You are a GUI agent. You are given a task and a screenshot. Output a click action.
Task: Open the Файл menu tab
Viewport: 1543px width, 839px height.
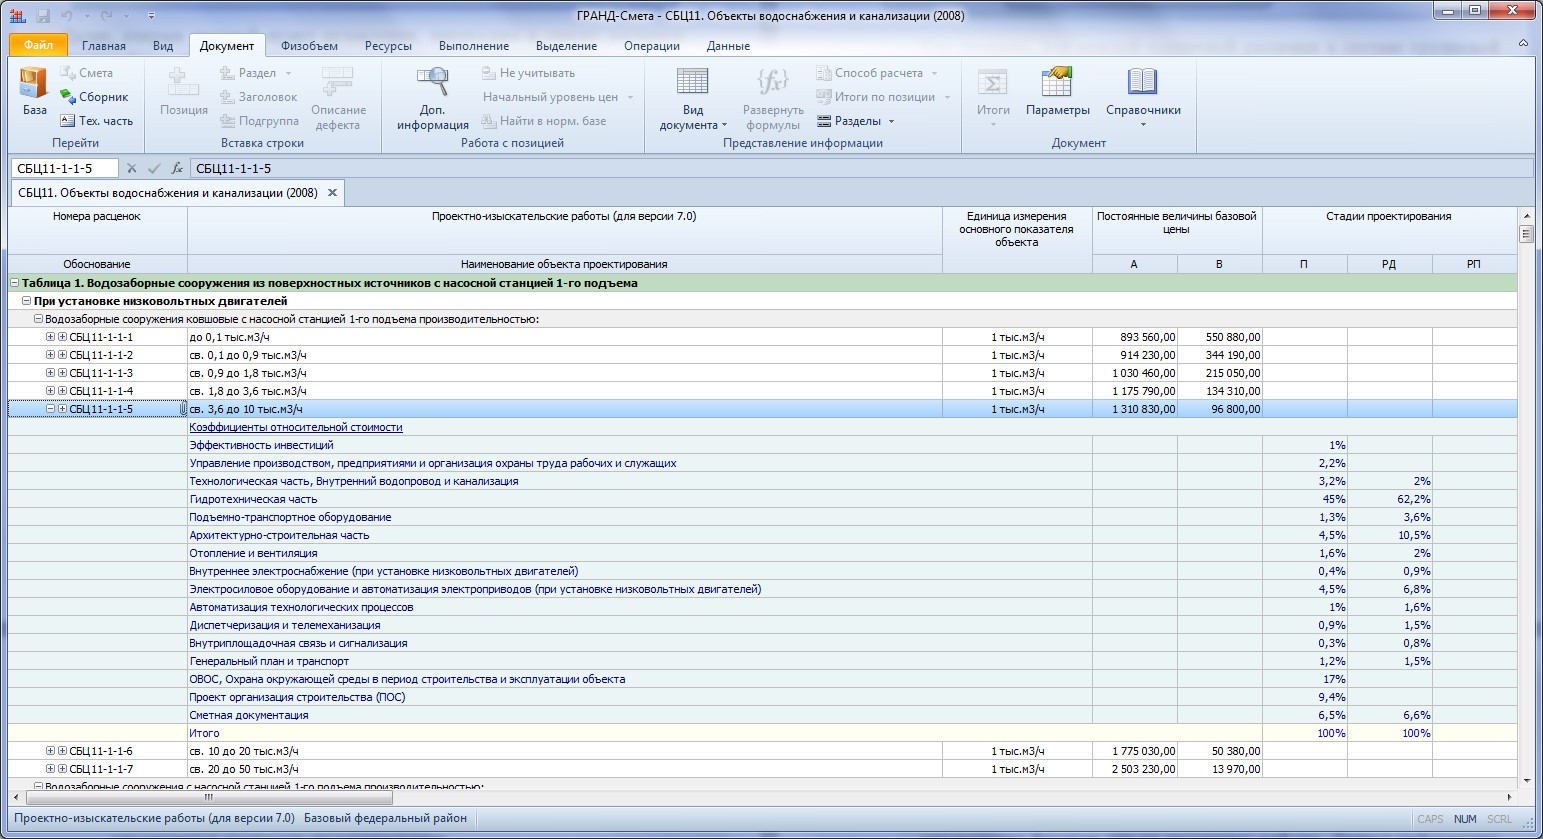pyautogui.click(x=39, y=45)
